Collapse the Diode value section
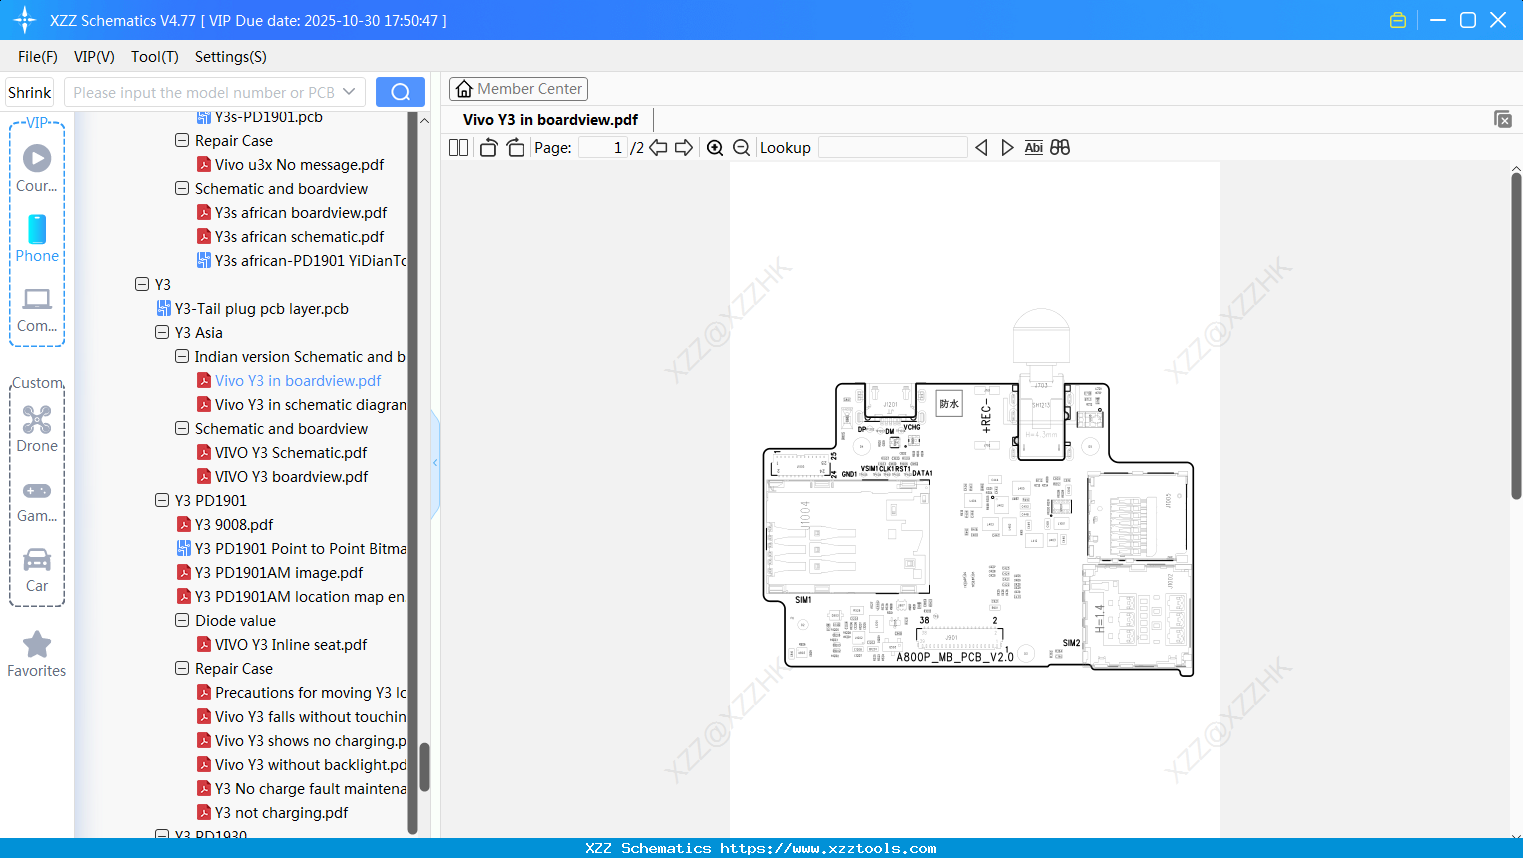Viewport: 1523px width, 858px height. click(x=182, y=620)
